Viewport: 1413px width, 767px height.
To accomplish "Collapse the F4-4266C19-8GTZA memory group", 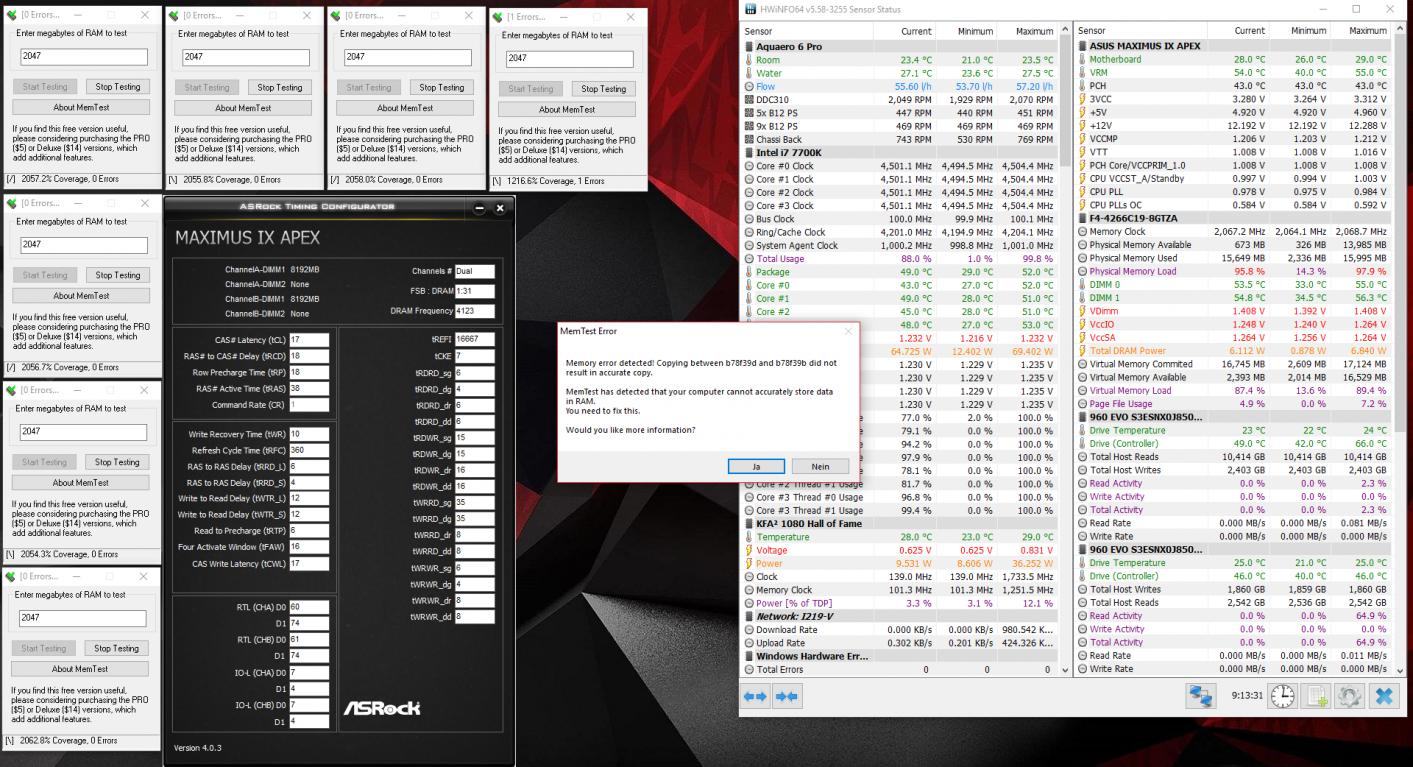I will tap(1081, 219).
